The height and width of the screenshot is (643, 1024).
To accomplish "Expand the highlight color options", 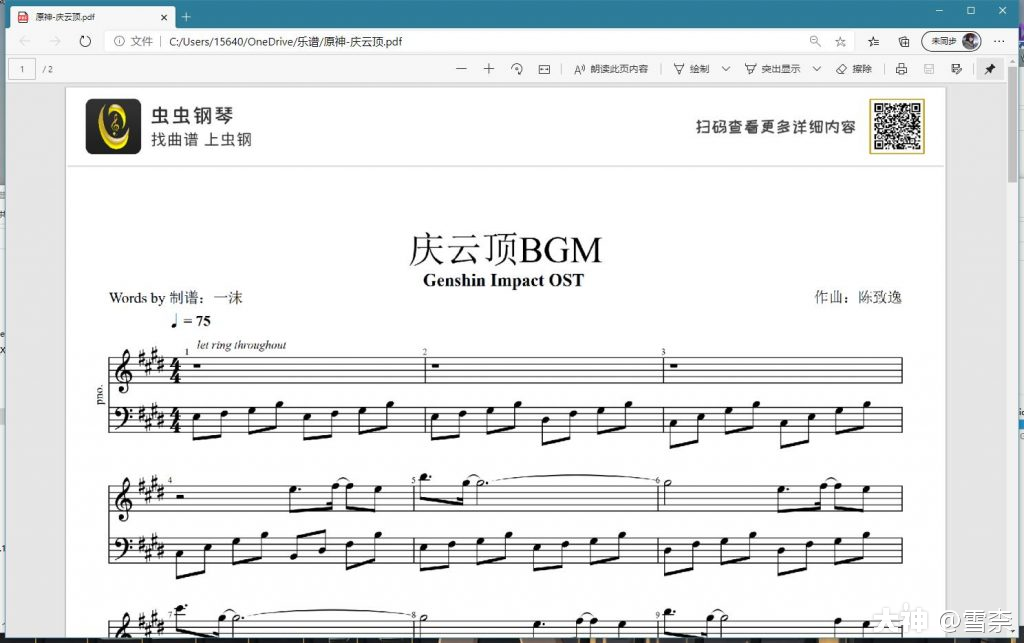I will click(x=814, y=68).
